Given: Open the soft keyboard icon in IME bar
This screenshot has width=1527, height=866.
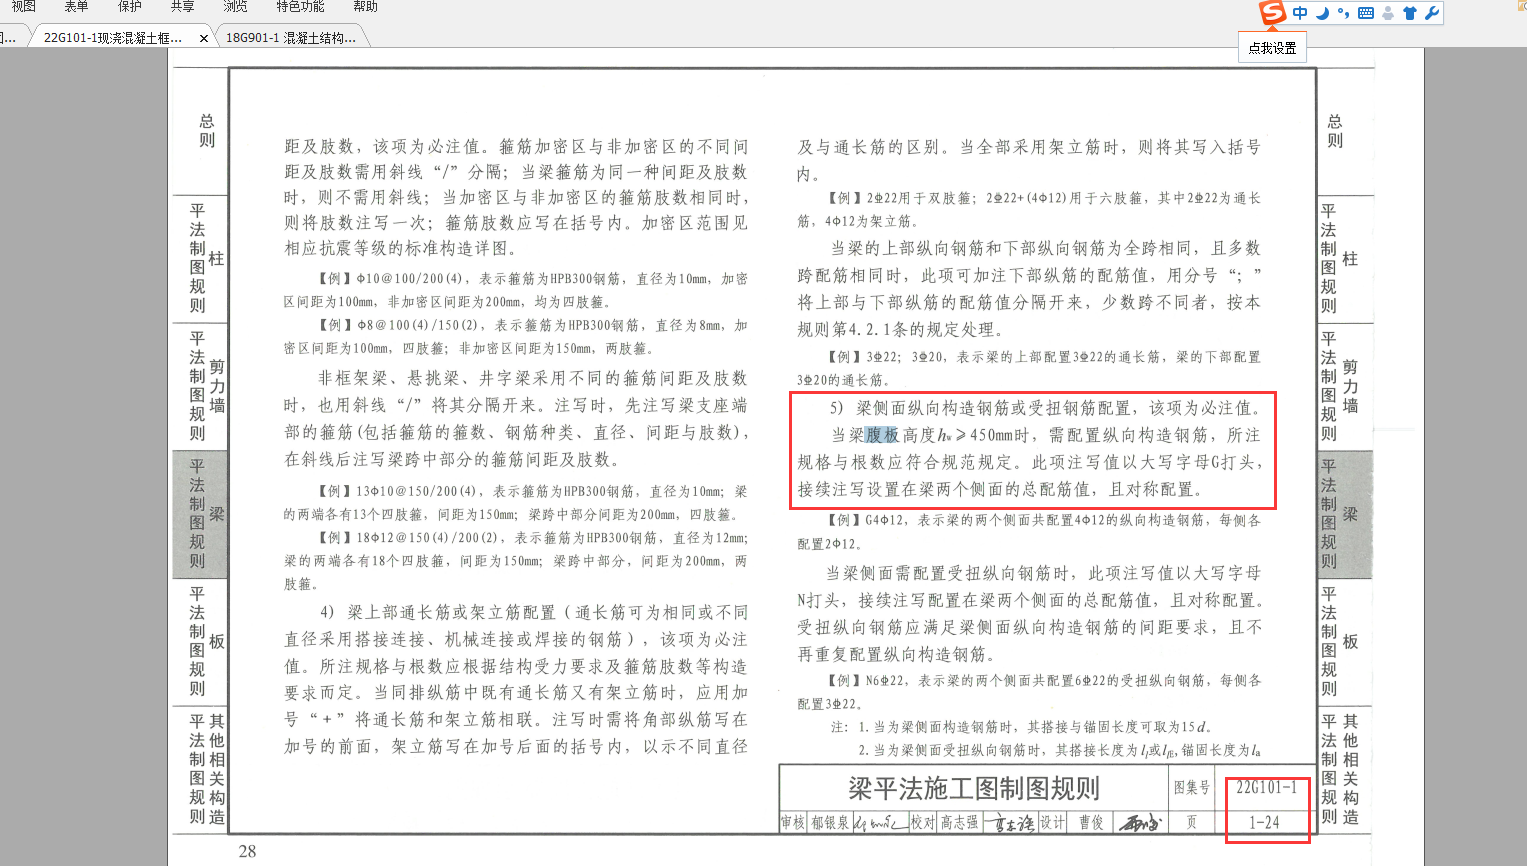Looking at the screenshot, I should tap(1366, 13).
